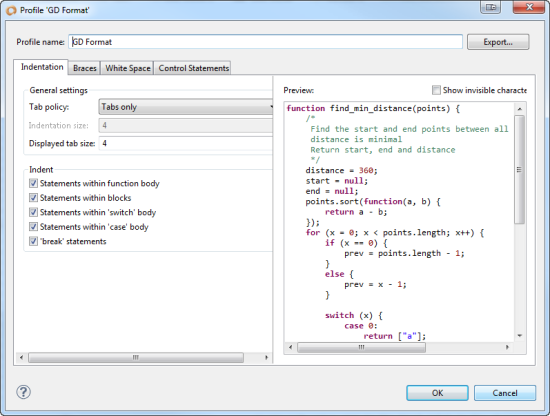
Task: Click preview horizontal scroll left arrow
Action: [x=290, y=347]
